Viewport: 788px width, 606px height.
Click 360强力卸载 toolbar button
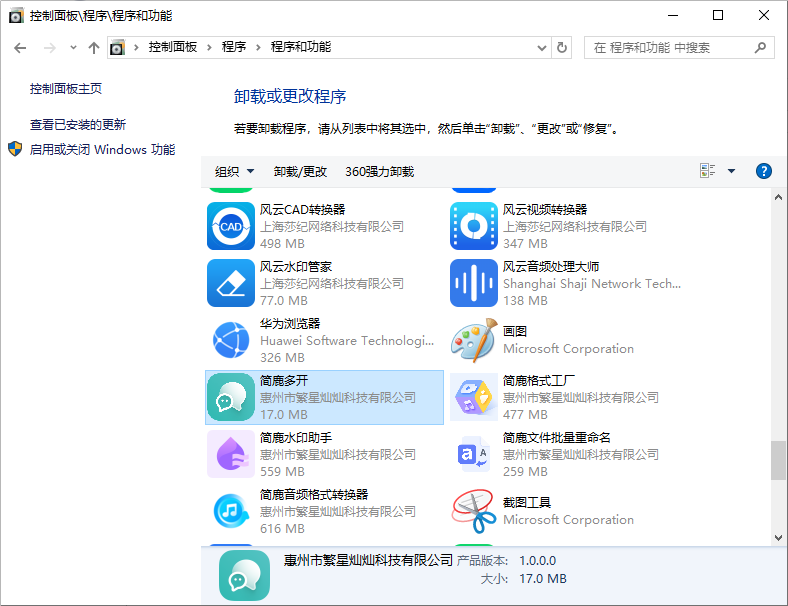click(379, 171)
